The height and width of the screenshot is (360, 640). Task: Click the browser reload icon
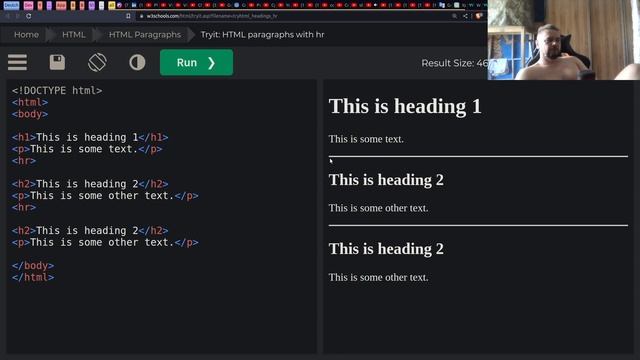(29, 16)
